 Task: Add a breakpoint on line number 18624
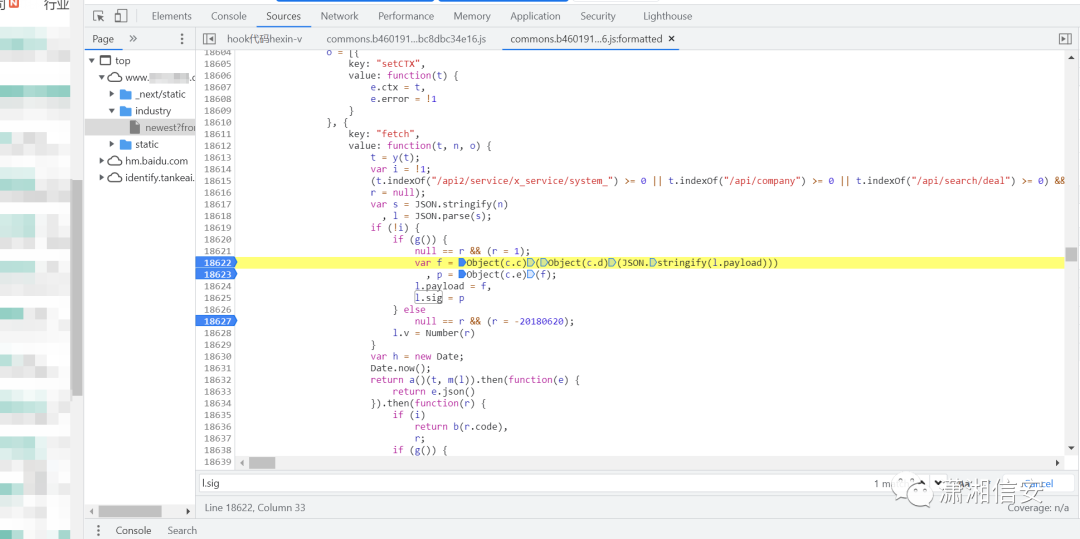click(217, 286)
